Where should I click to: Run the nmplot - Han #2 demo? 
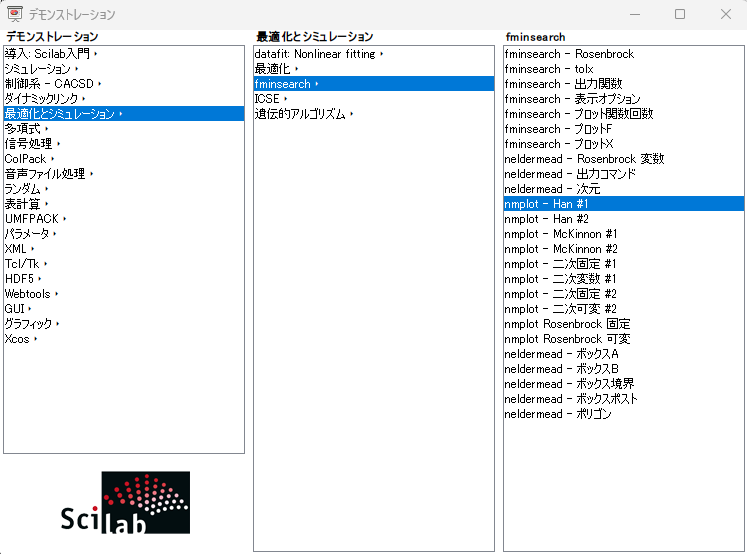point(545,219)
